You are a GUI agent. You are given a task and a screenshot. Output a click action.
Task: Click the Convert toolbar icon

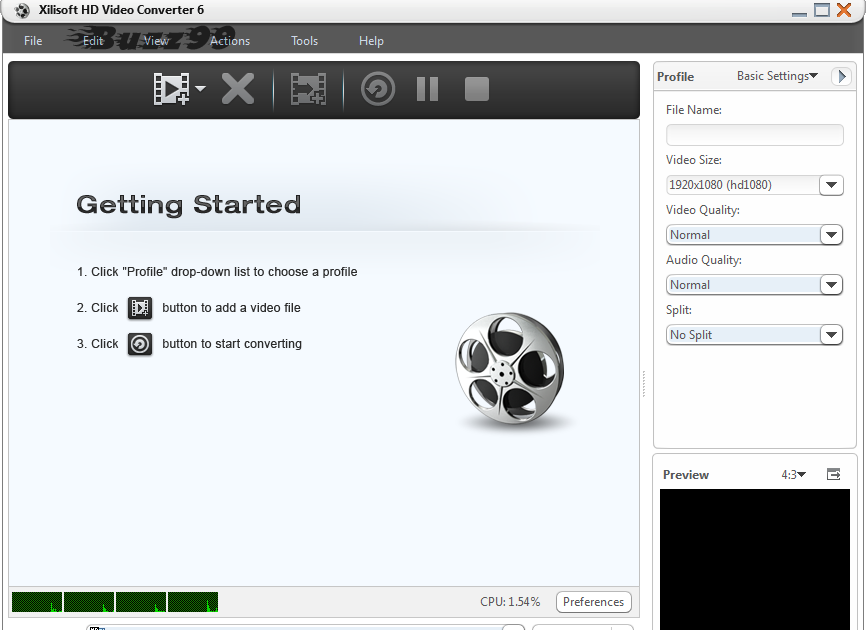(x=378, y=89)
